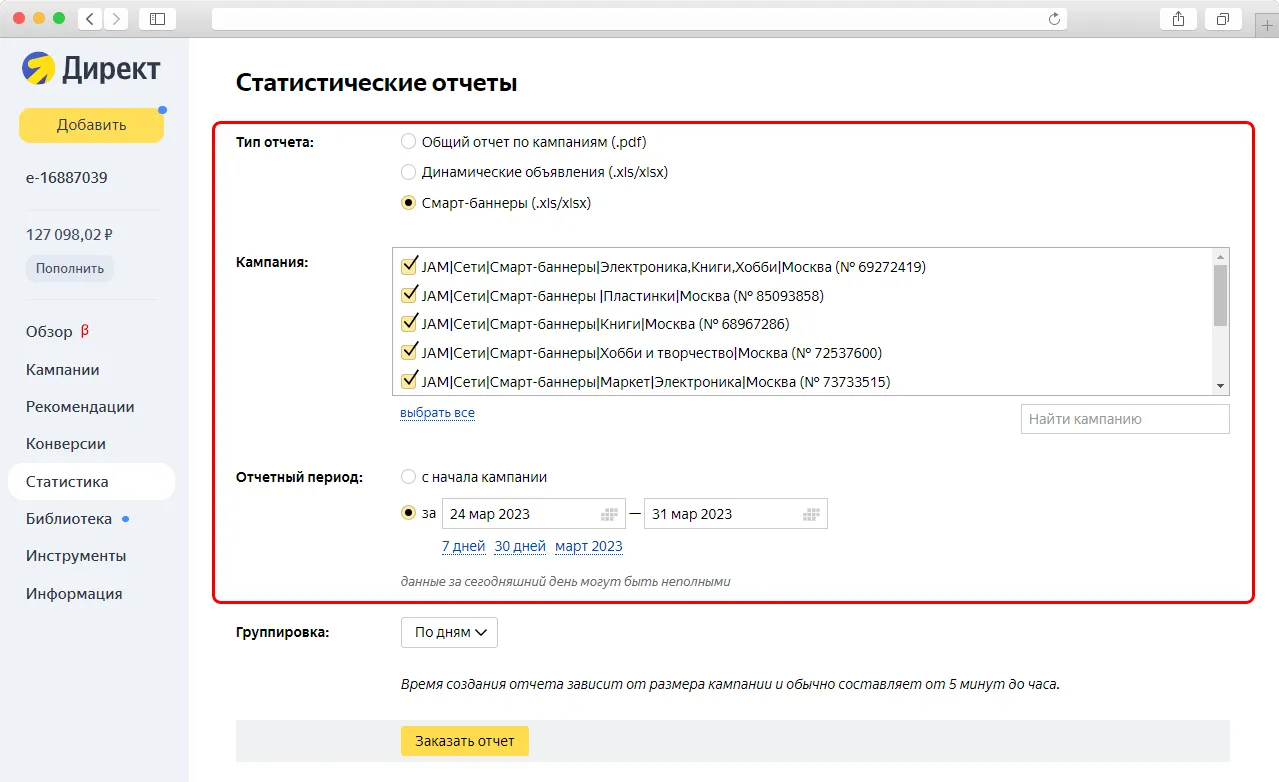Viewport: 1279px width, 782px height.
Task: Uncheck the 'Пластинки' campaign № 85093858 checkbox
Action: [x=408, y=295]
